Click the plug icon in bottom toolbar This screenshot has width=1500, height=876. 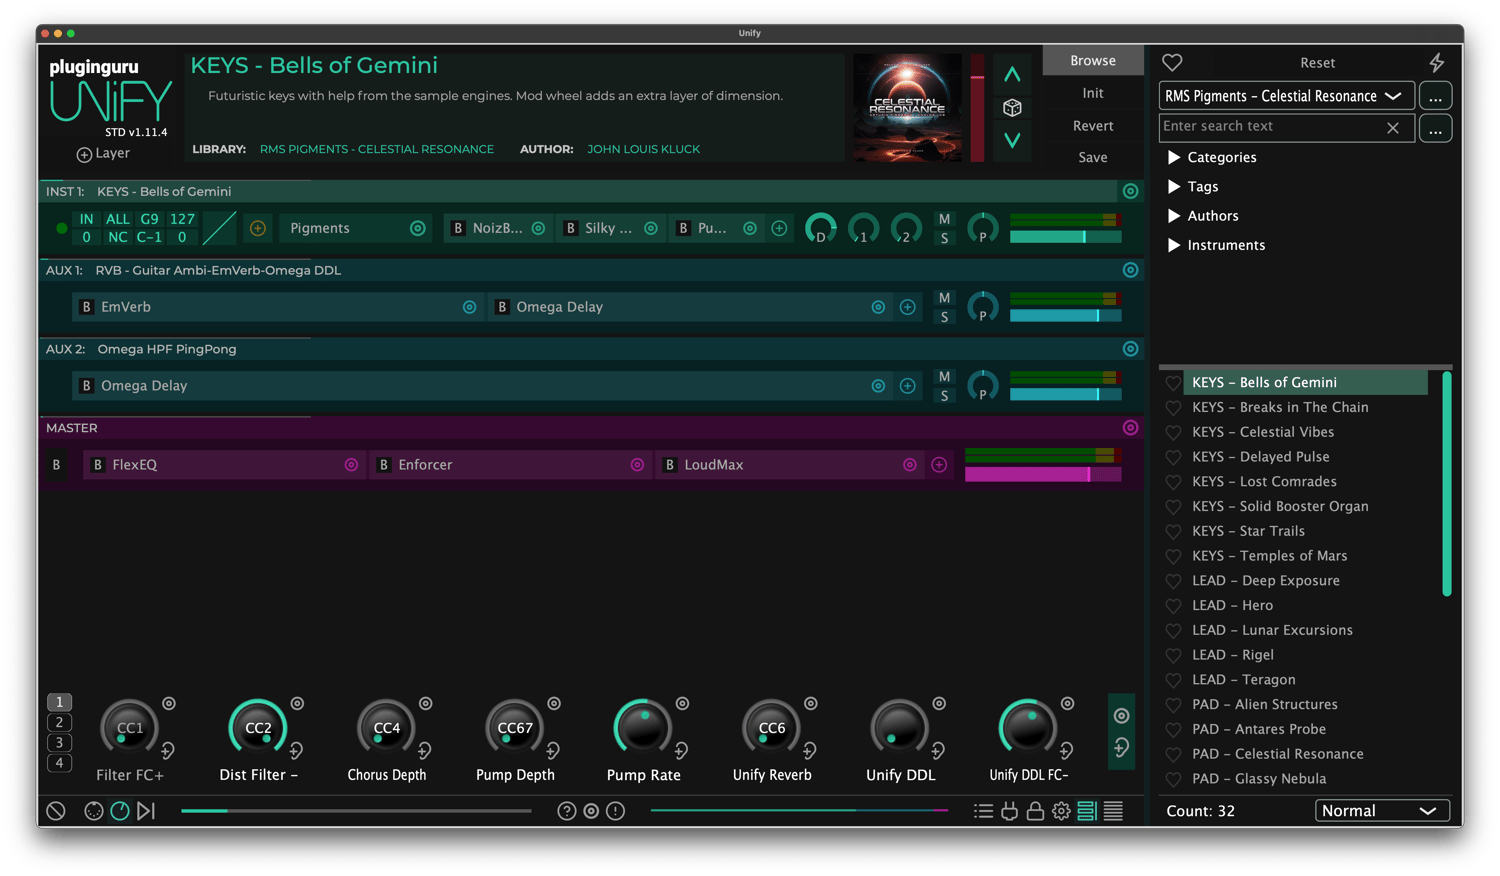click(x=1009, y=811)
